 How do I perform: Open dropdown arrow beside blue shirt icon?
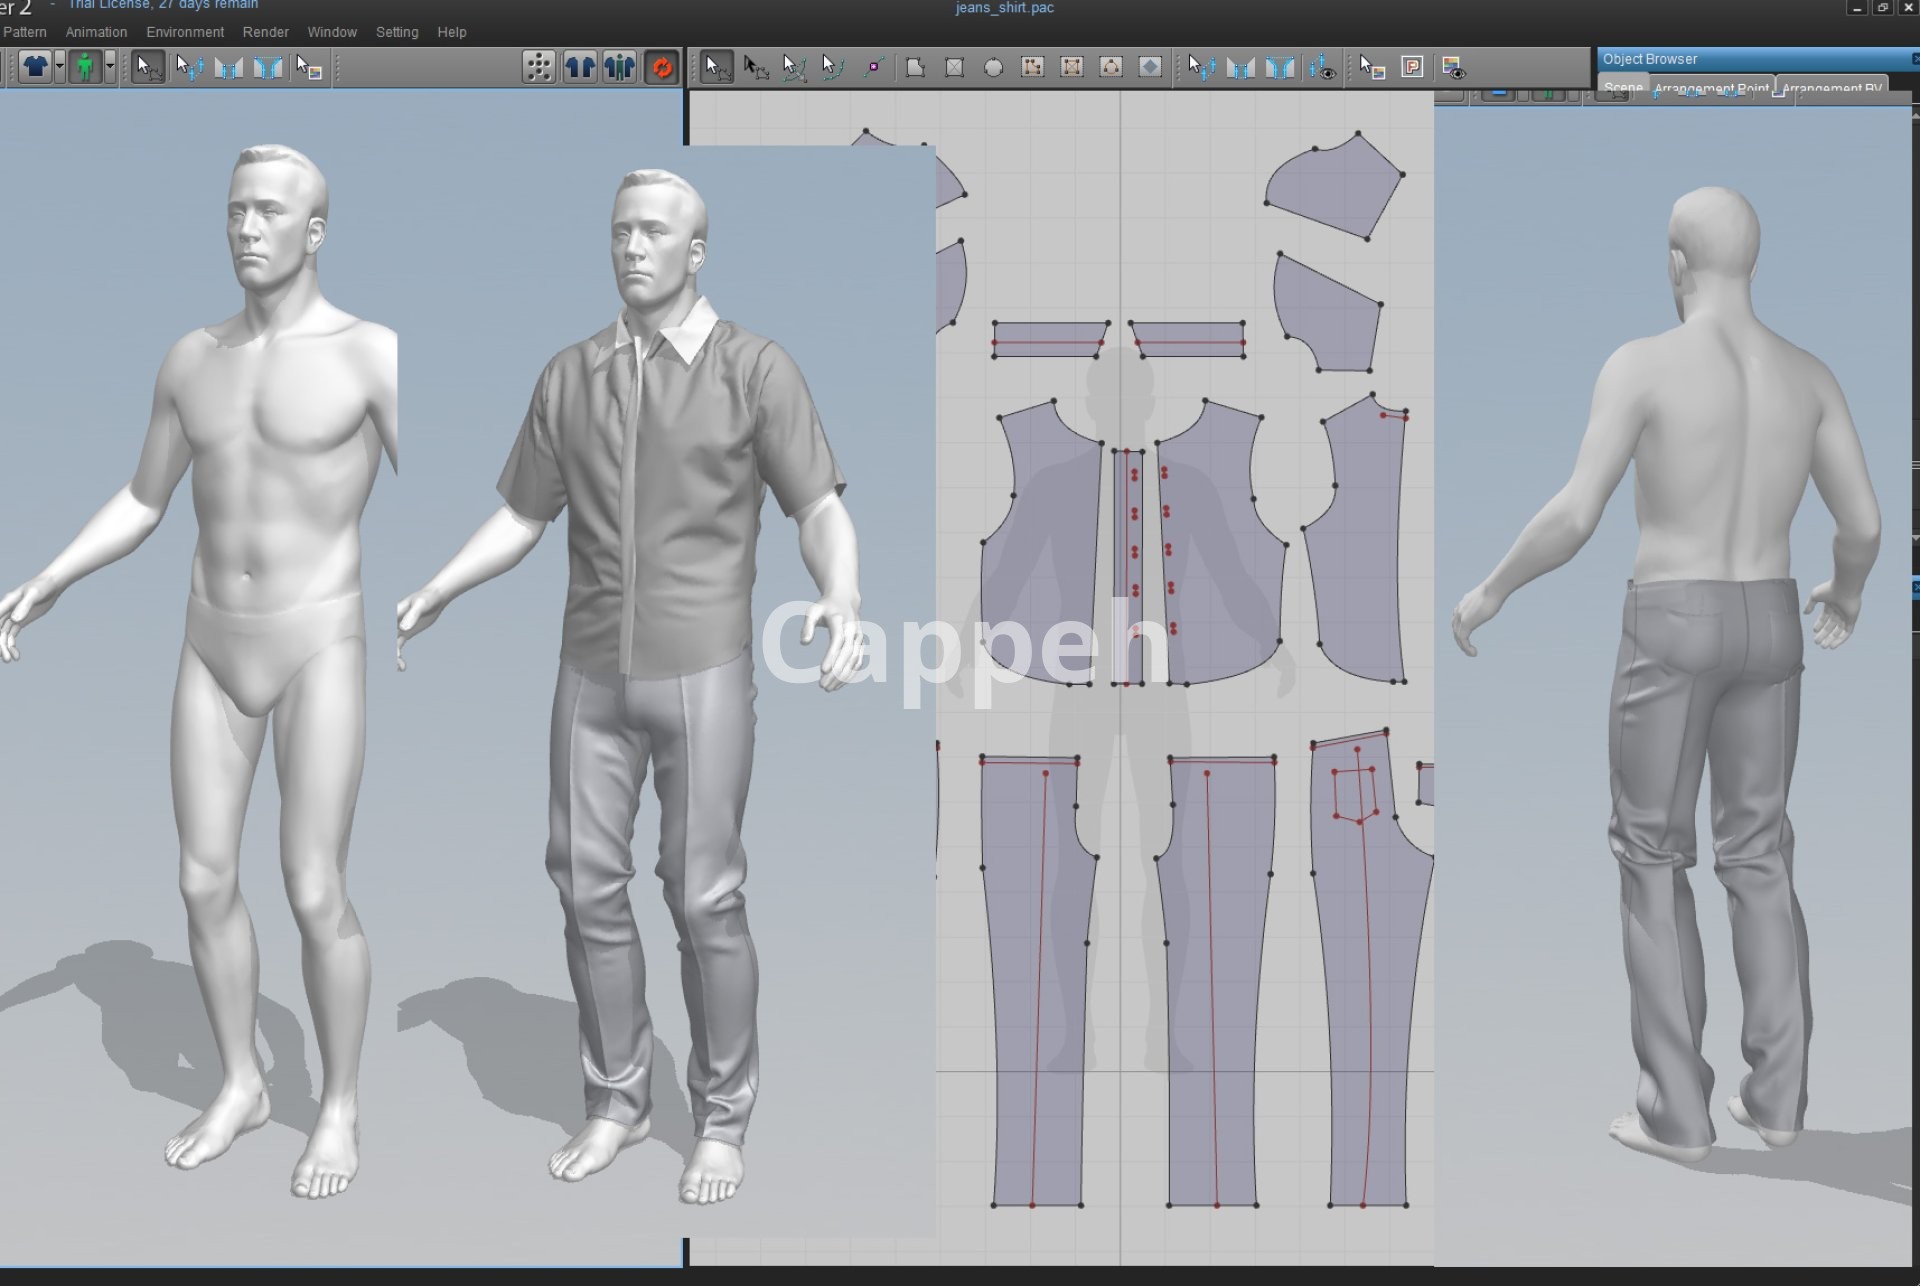pos(60,67)
